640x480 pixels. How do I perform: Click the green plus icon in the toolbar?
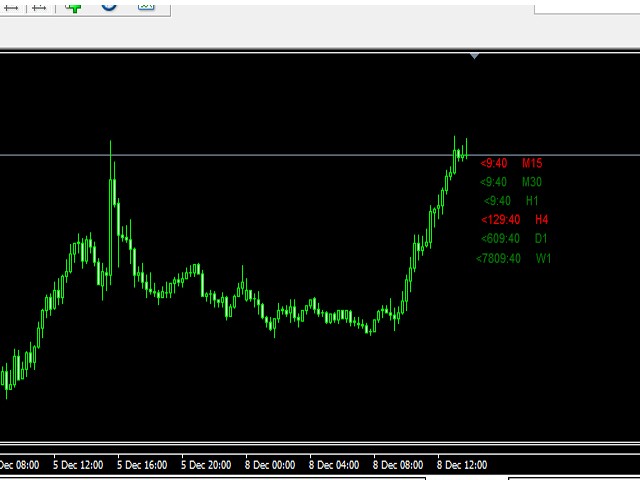(74, 6)
